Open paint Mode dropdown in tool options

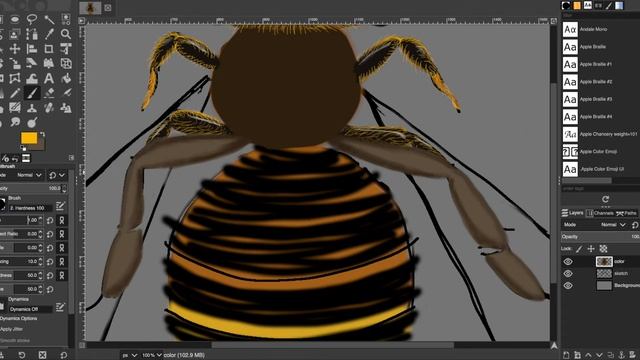point(21,175)
